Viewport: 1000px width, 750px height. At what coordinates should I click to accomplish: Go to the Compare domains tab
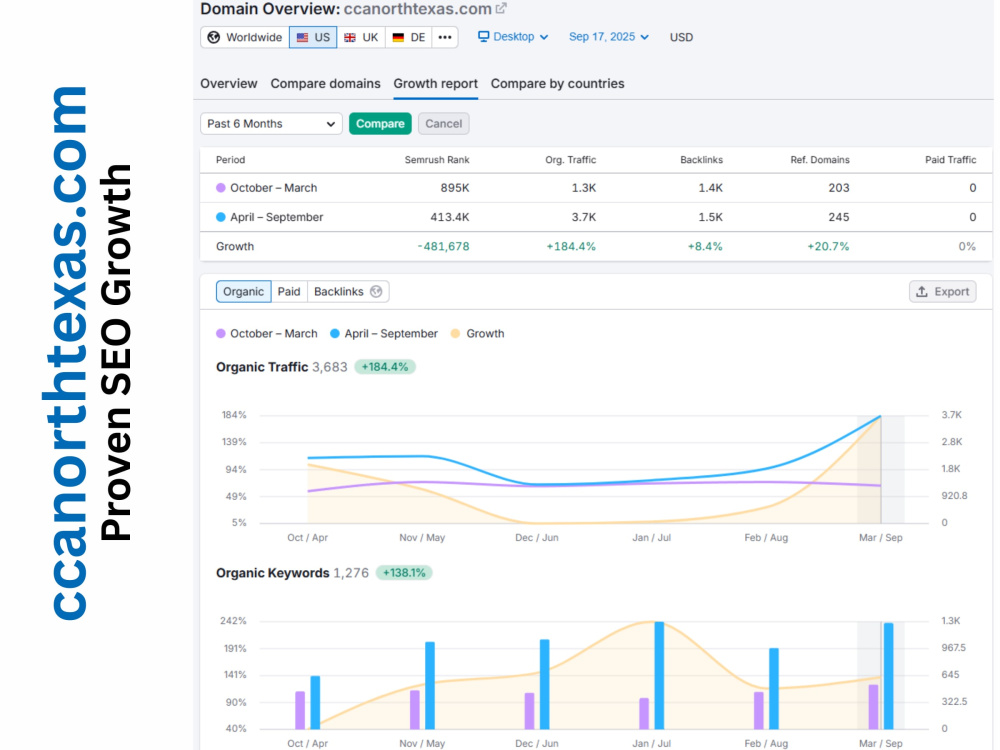pyautogui.click(x=325, y=84)
